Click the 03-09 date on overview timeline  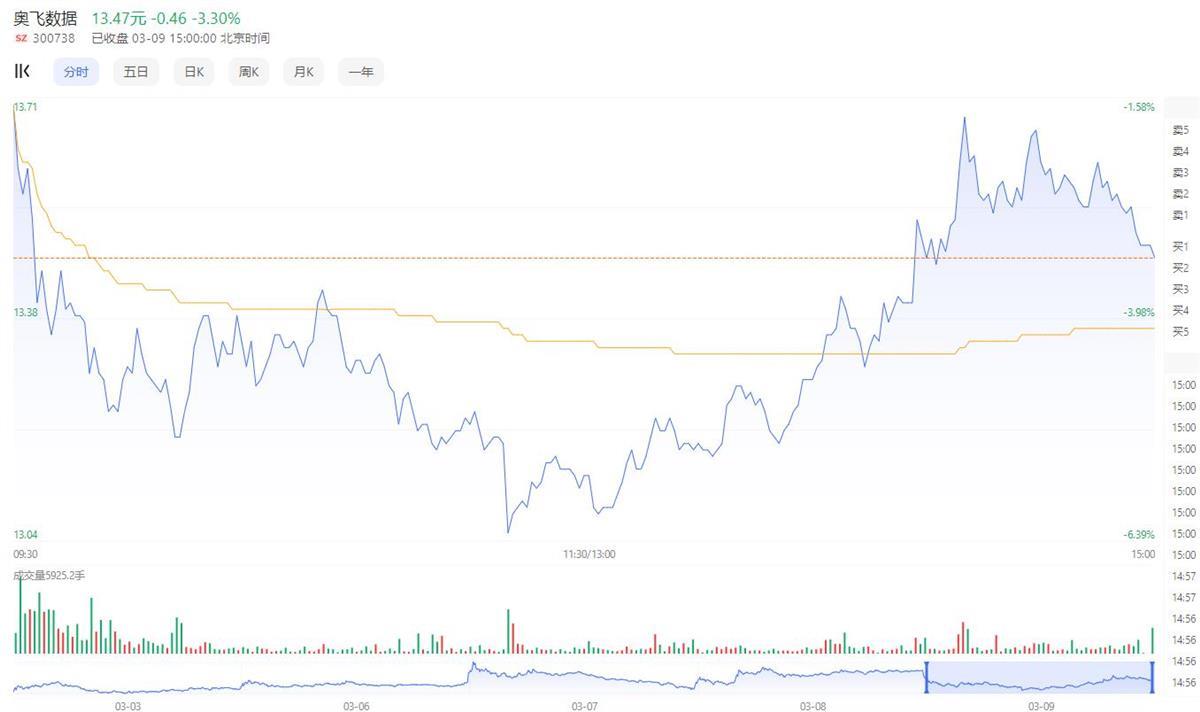click(x=1042, y=705)
